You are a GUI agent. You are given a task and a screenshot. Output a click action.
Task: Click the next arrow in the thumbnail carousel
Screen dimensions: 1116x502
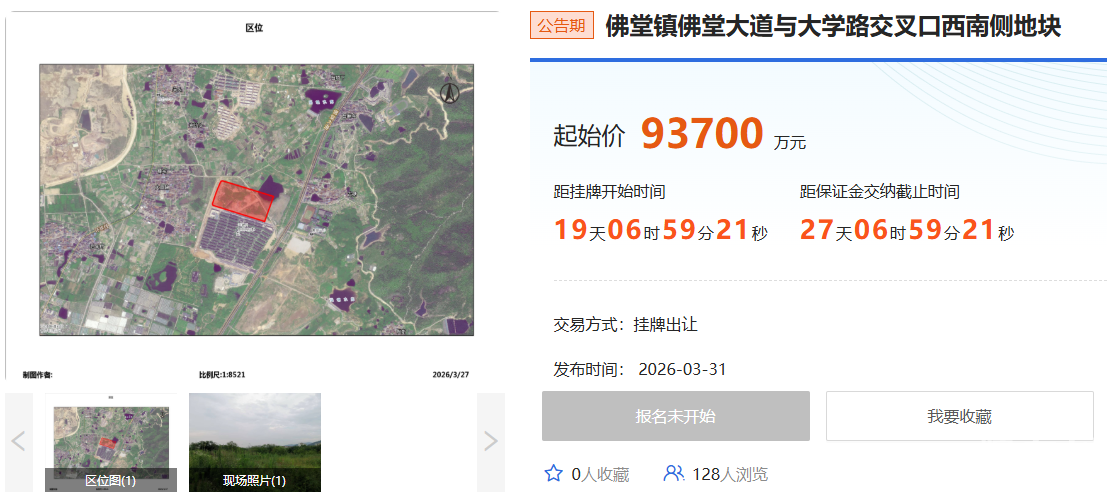click(x=490, y=441)
